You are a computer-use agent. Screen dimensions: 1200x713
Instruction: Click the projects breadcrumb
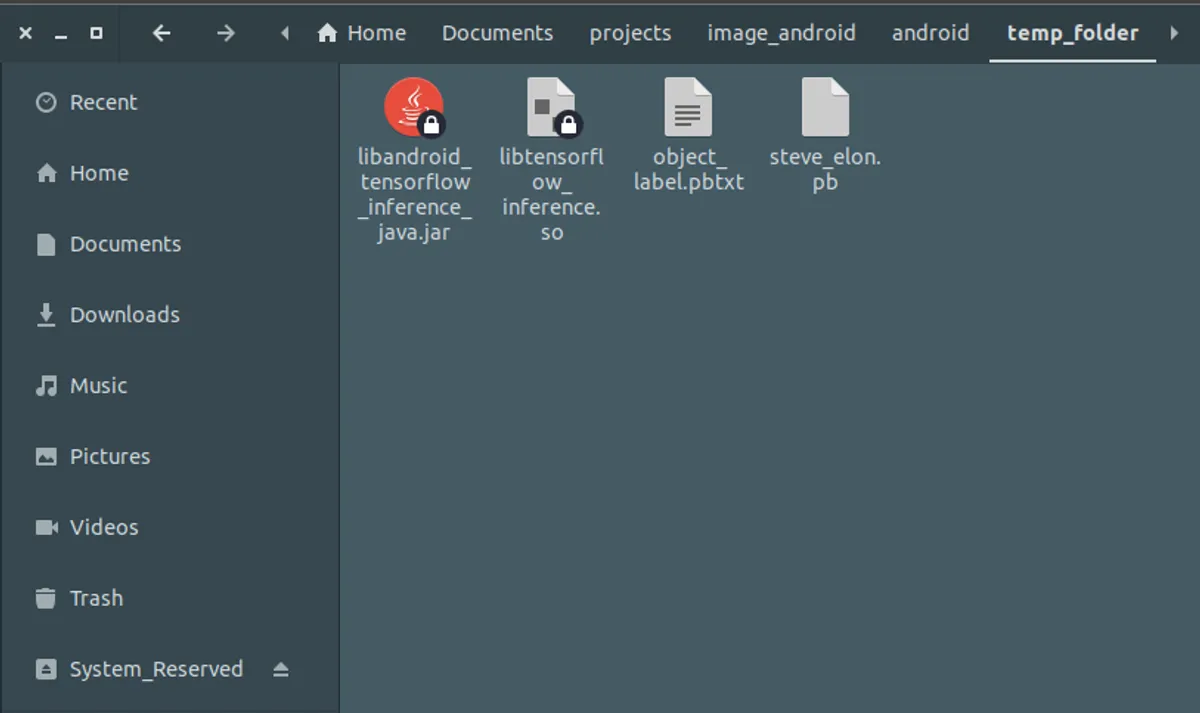pyautogui.click(x=630, y=33)
